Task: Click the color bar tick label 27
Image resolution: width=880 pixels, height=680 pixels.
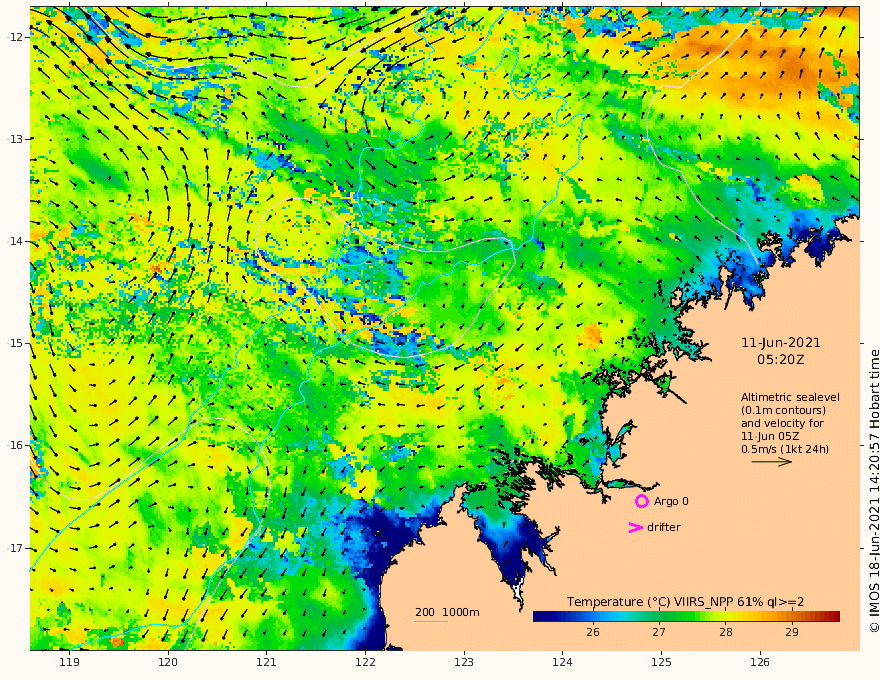Action: click(659, 632)
